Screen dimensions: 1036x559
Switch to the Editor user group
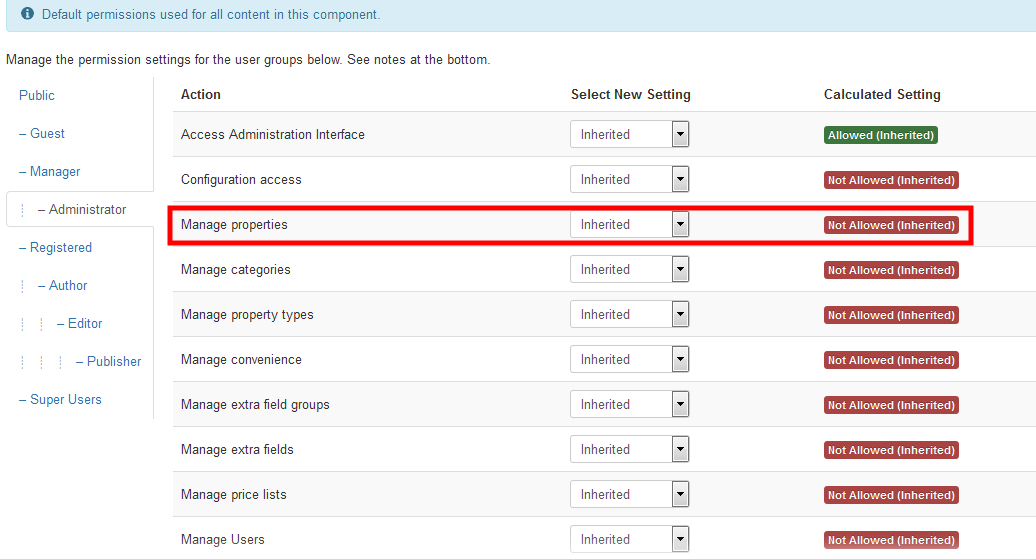click(79, 324)
